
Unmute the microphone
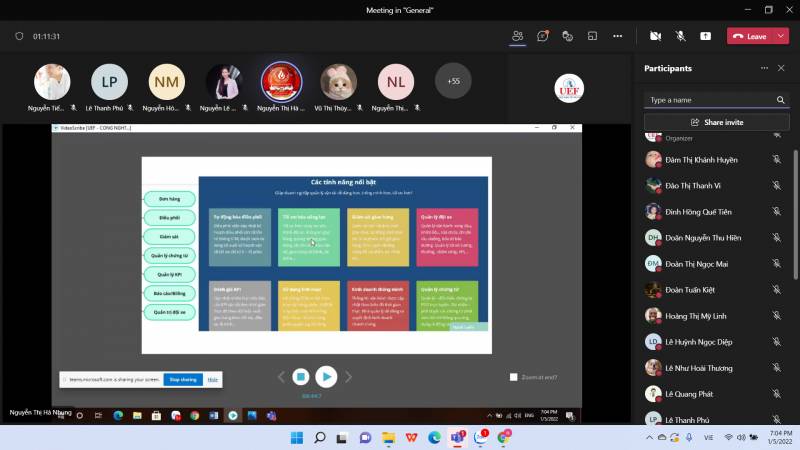[x=680, y=36]
